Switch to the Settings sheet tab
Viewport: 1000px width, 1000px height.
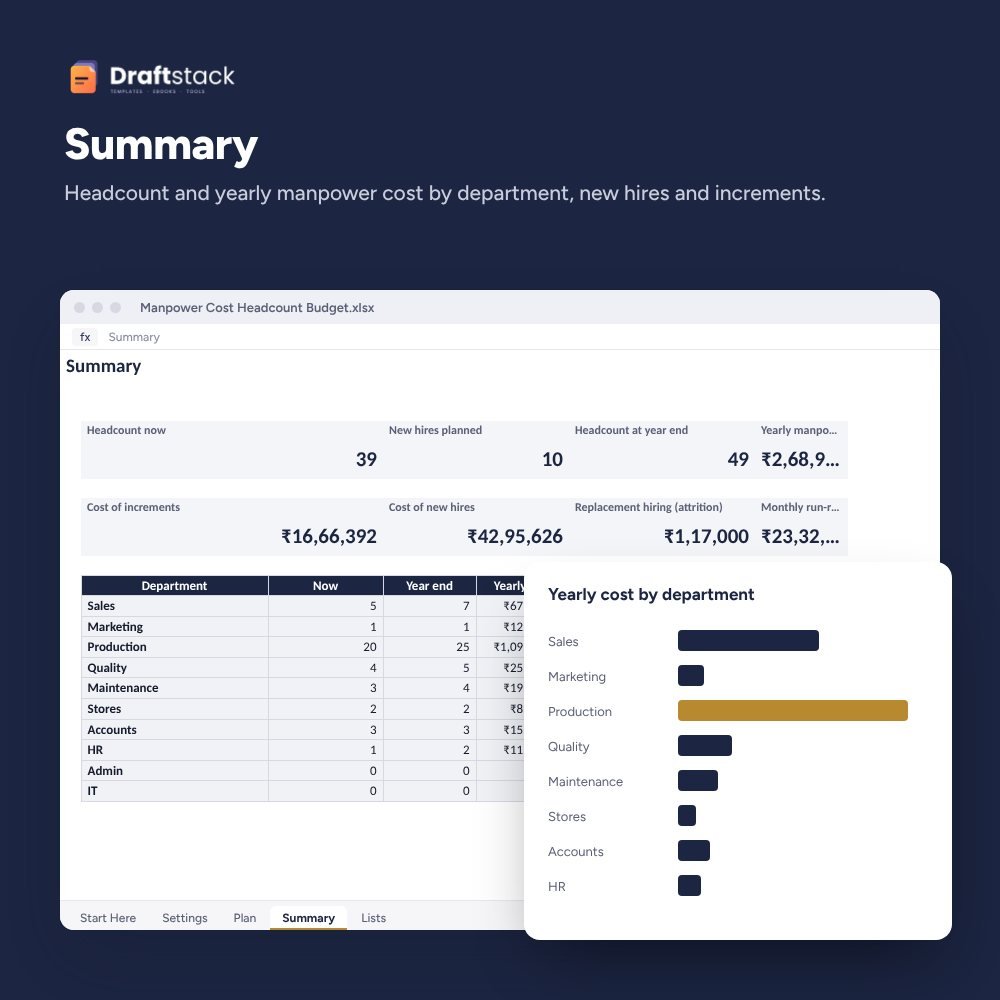[185, 918]
